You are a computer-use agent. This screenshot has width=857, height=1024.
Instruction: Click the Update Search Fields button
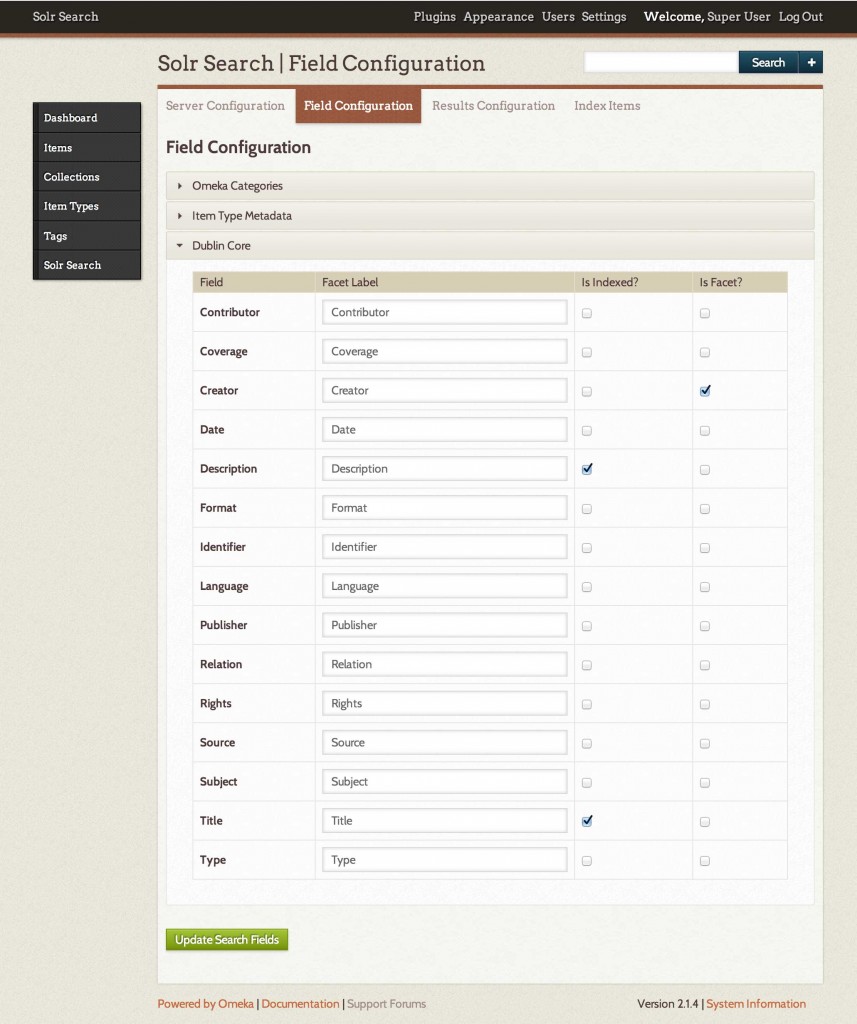(227, 939)
